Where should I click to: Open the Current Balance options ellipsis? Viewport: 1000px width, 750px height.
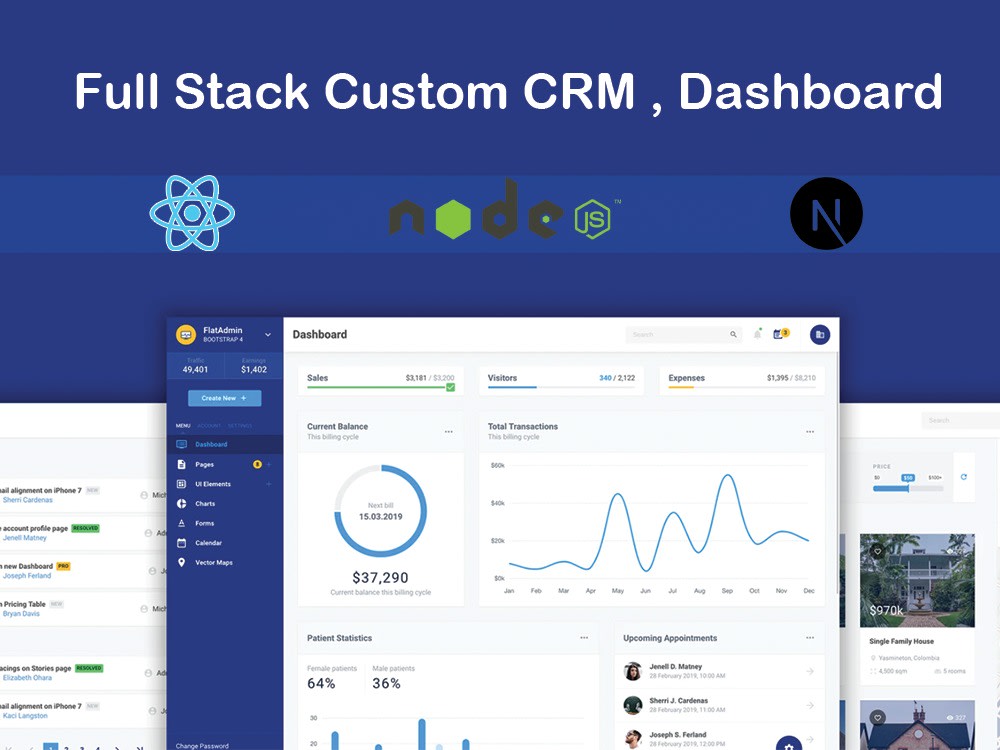click(448, 432)
